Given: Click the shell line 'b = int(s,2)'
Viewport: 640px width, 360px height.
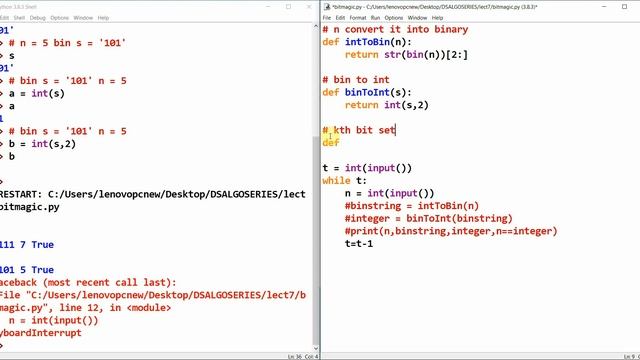Looking at the screenshot, I should (x=42, y=144).
